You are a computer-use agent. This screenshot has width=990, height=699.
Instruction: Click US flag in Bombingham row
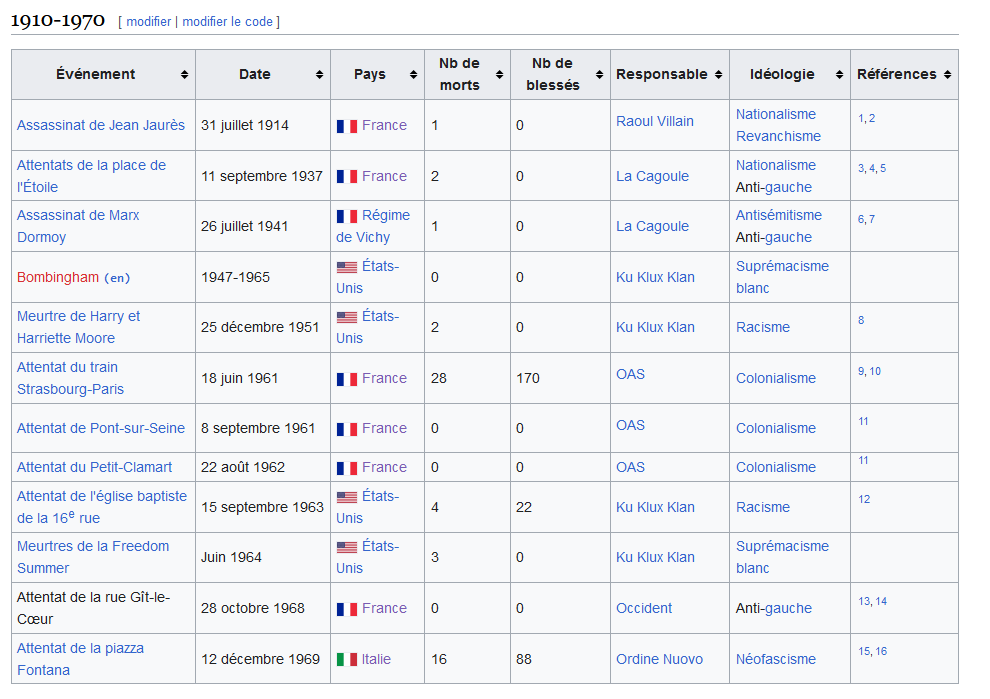tap(347, 267)
